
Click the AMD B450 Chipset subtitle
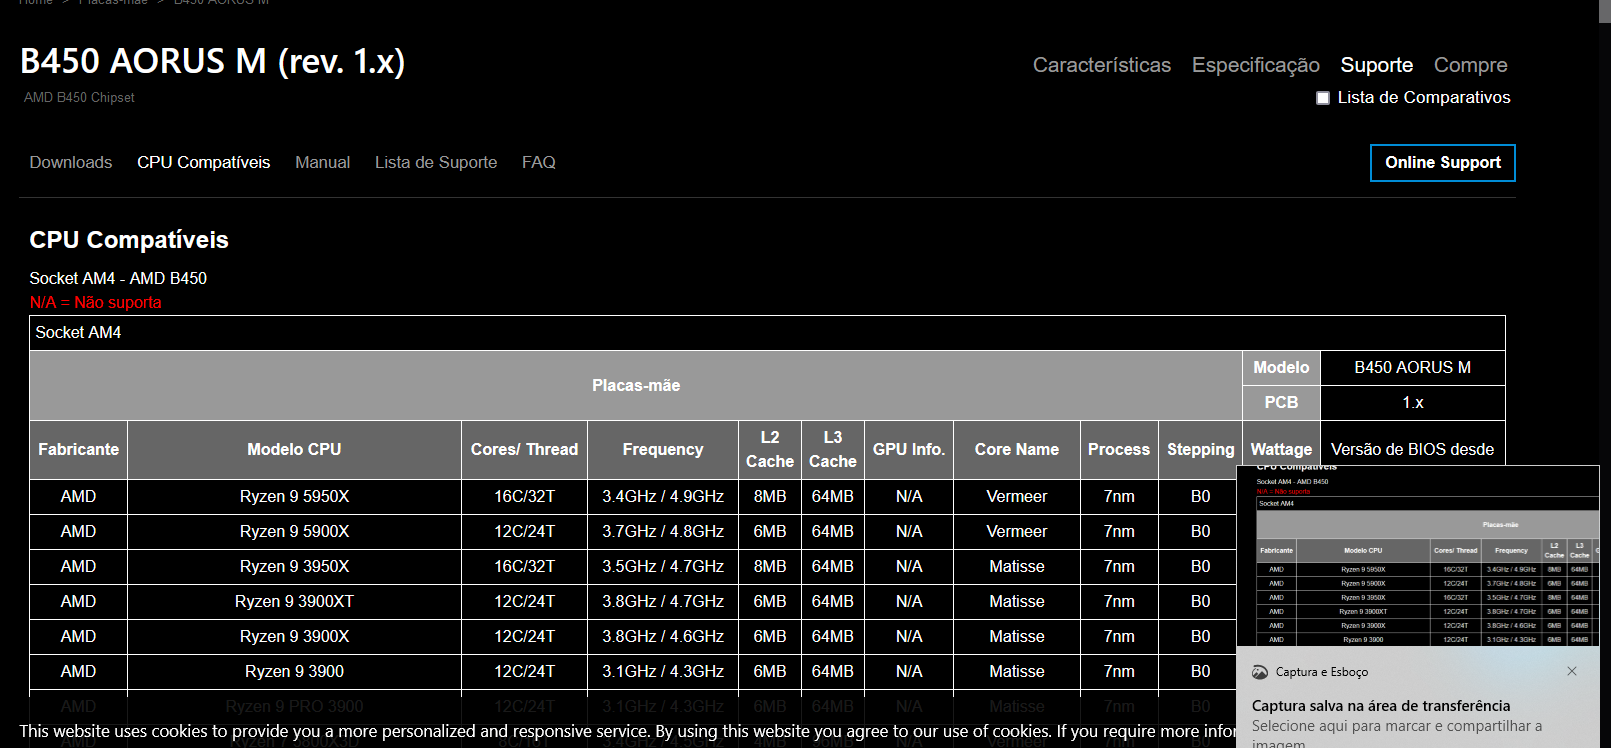pyautogui.click(x=79, y=98)
